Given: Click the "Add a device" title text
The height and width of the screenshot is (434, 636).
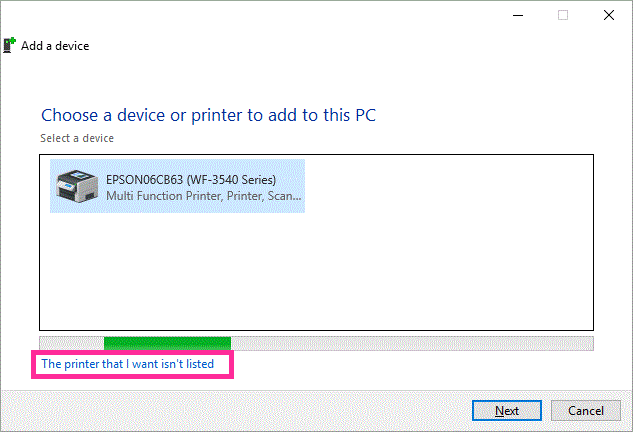Looking at the screenshot, I should (55, 46).
